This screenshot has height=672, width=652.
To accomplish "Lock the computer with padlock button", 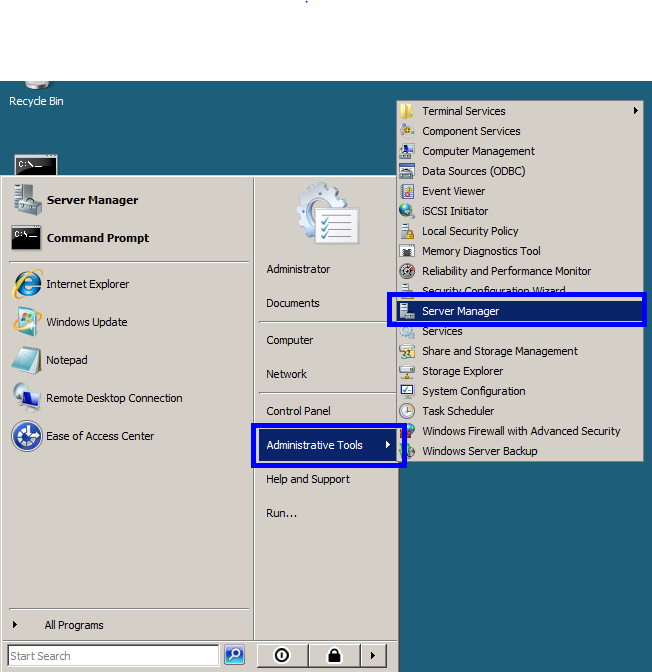I will click(334, 655).
